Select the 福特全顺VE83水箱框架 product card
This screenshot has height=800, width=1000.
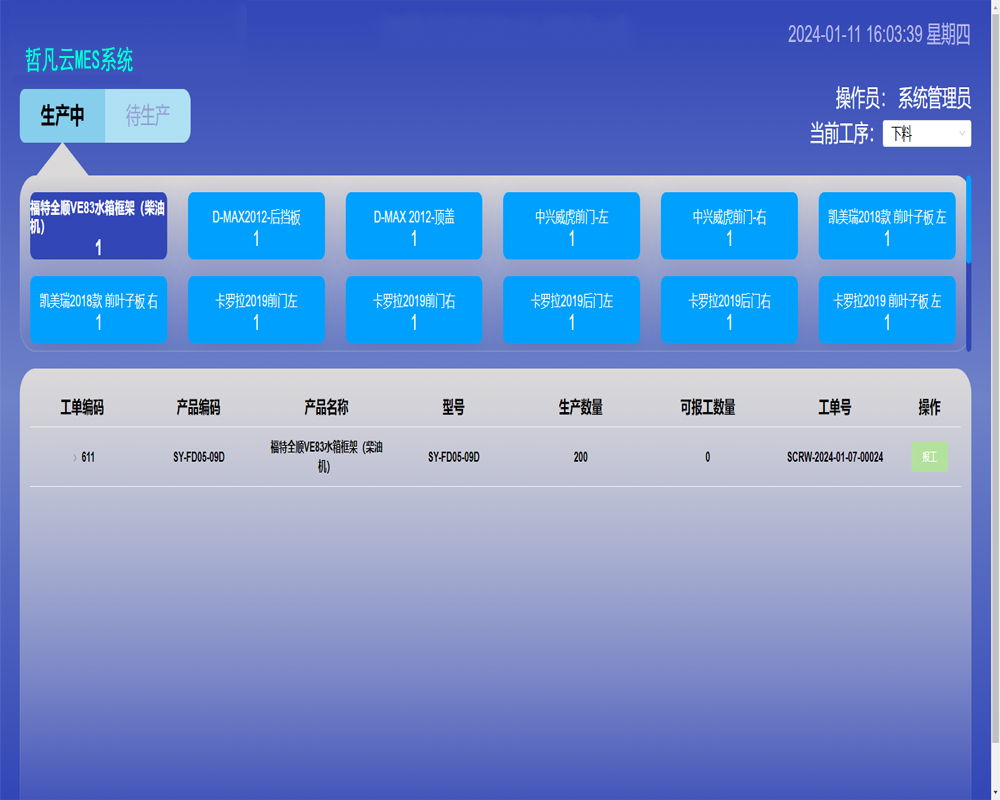click(98, 226)
